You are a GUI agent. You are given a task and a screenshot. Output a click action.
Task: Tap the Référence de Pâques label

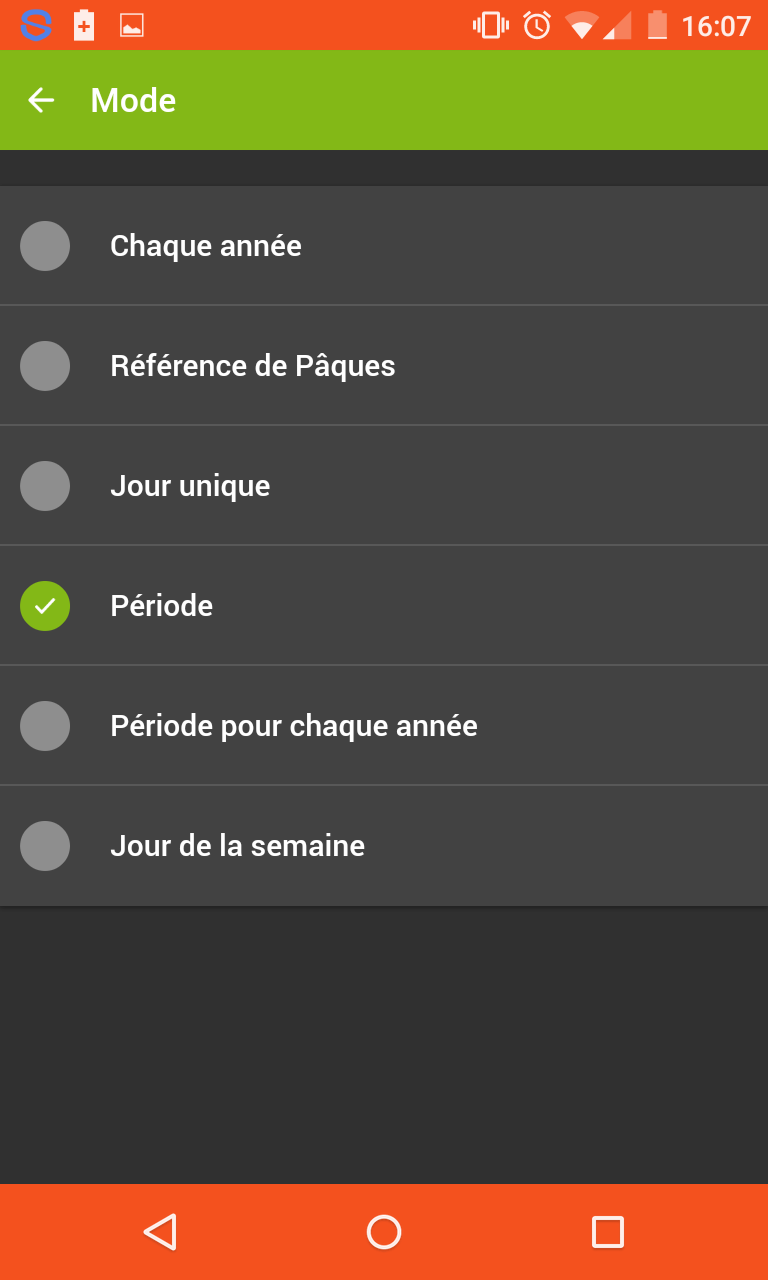point(252,366)
